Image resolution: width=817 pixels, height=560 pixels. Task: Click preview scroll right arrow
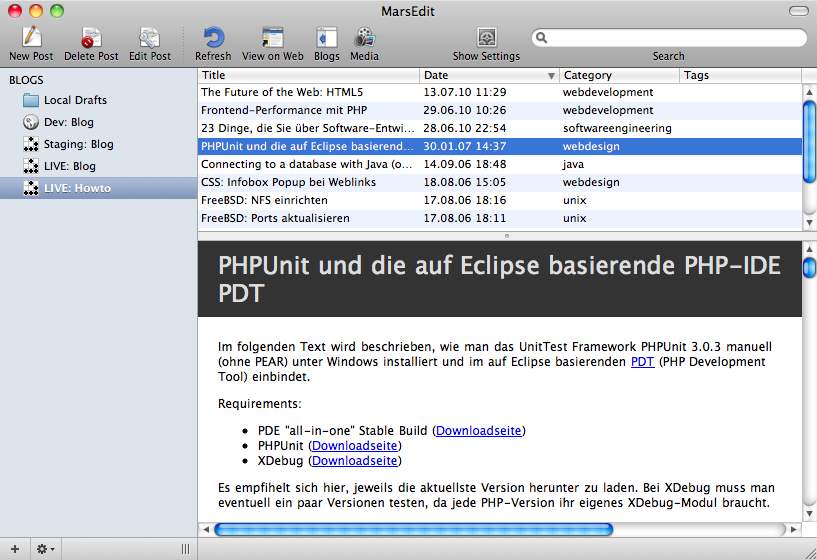(794, 529)
